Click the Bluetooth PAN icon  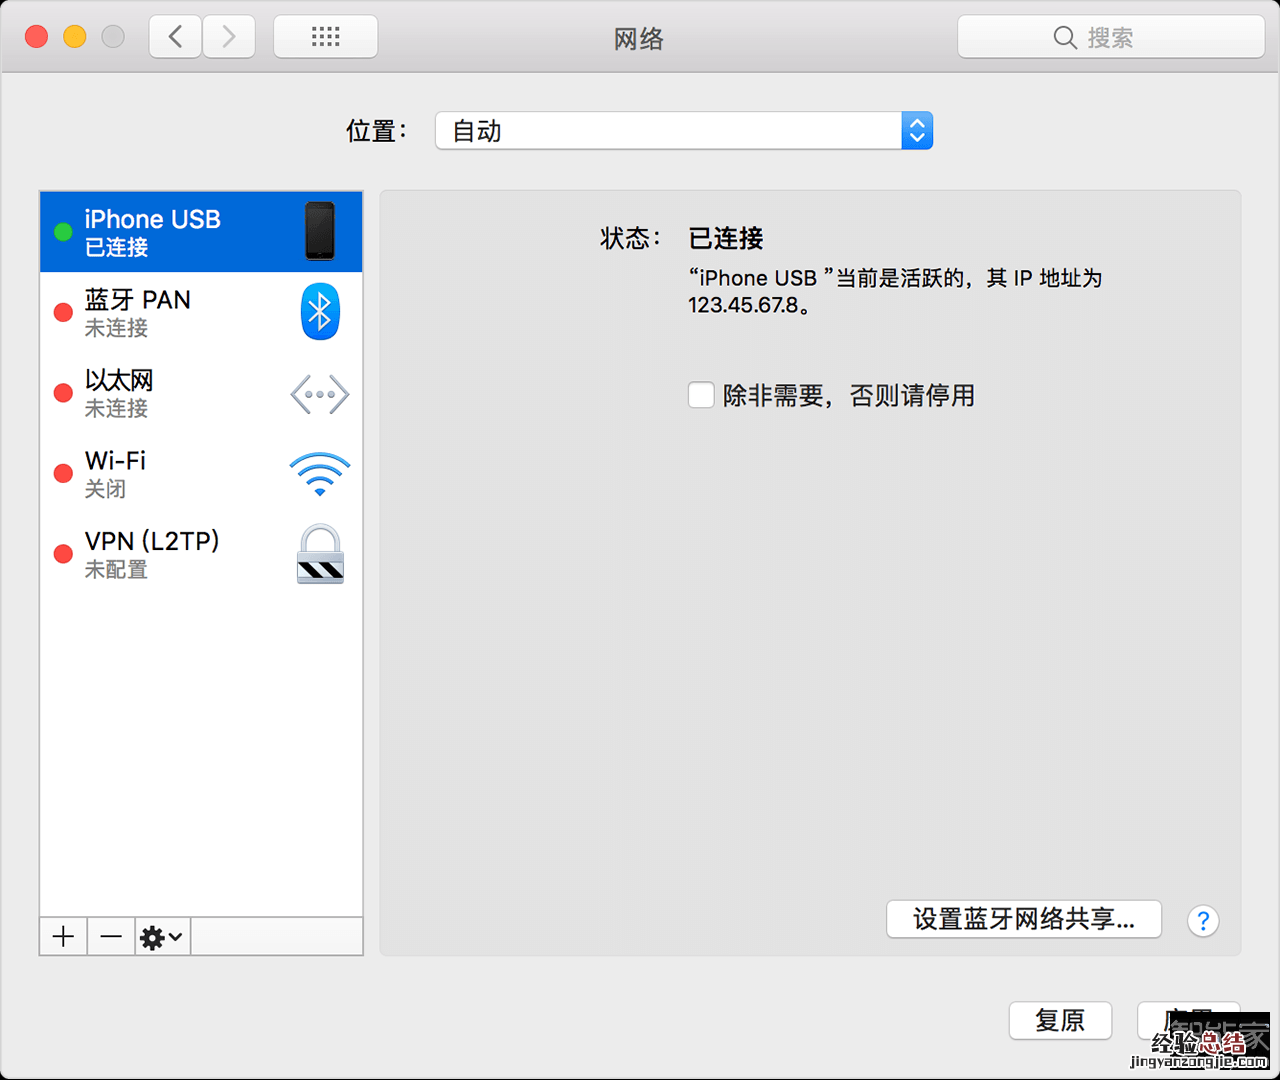[x=320, y=312]
